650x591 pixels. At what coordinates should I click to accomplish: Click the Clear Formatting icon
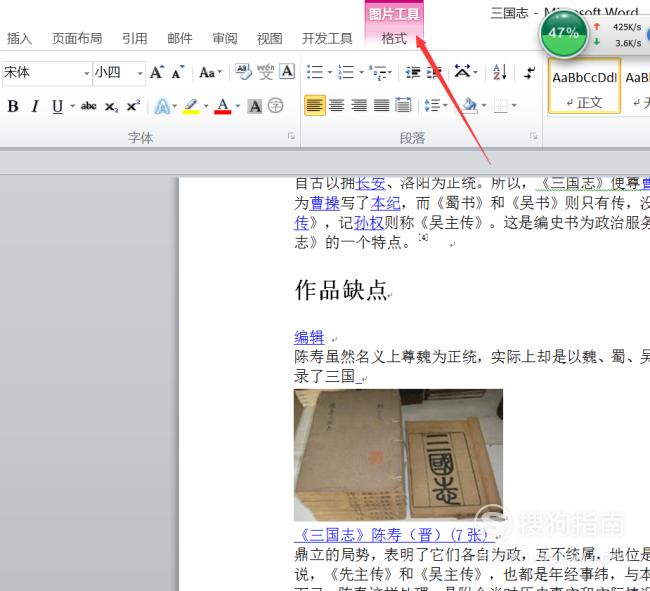pos(243,72)
